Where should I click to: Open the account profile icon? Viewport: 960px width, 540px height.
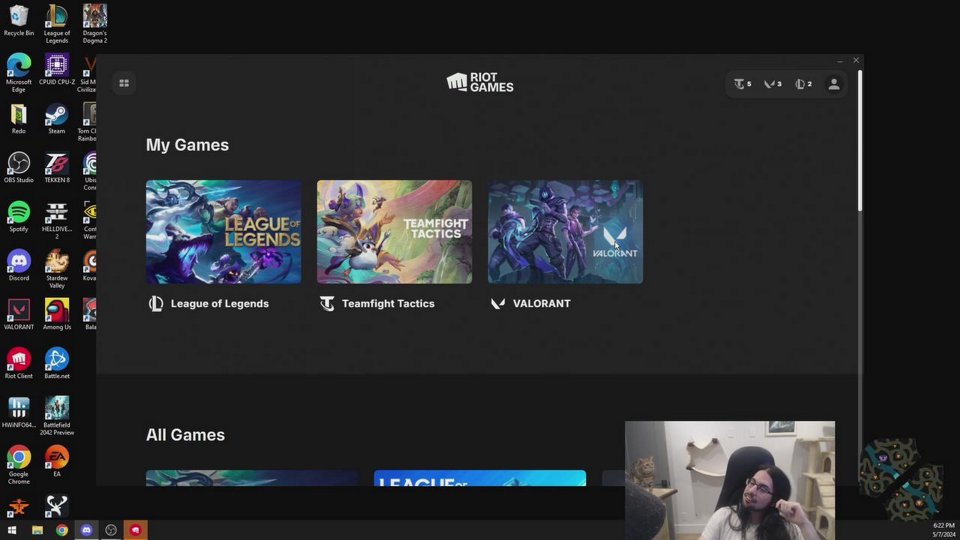(834, 84)
